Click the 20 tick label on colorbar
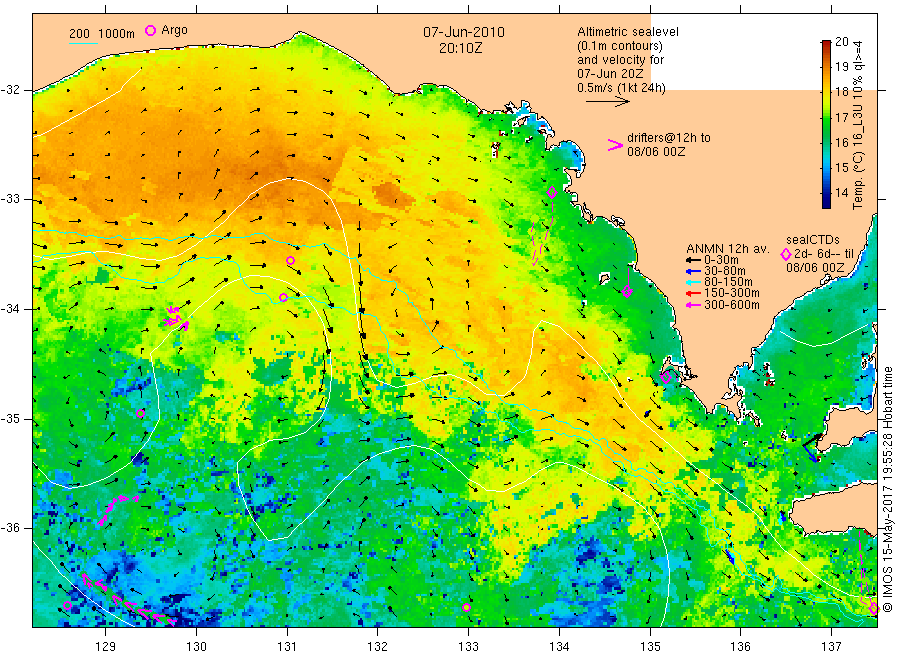The image size is (900, 660). (842, 41)
